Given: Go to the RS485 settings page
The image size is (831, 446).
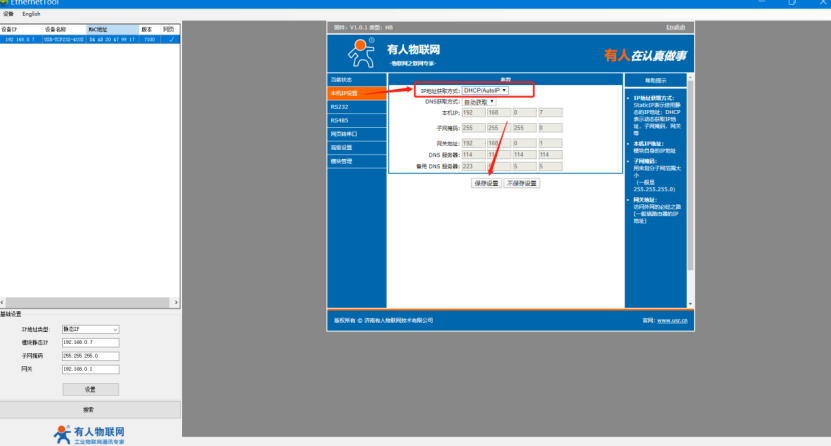Looking at the screenshot, I should pyautogui.click(x=340, y=120).
